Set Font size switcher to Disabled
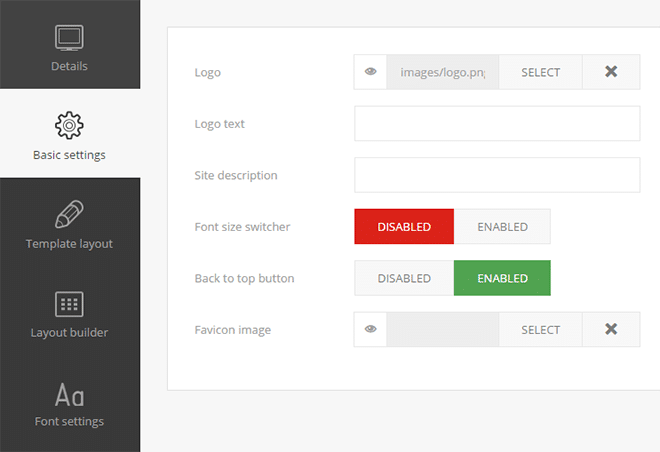Image resolution: width=660 pixels, height=452 pixels. pyautogui.click(x=404, y=227)
